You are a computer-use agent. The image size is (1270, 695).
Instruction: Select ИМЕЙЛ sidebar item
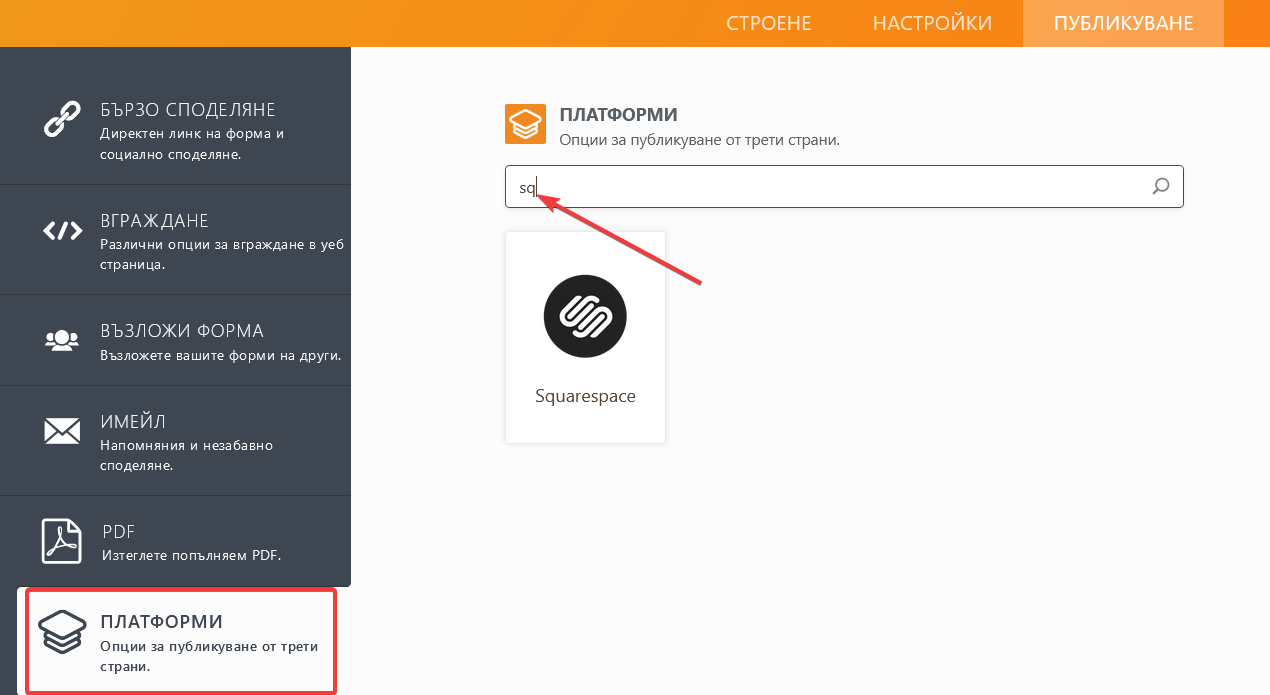(133, 421)
